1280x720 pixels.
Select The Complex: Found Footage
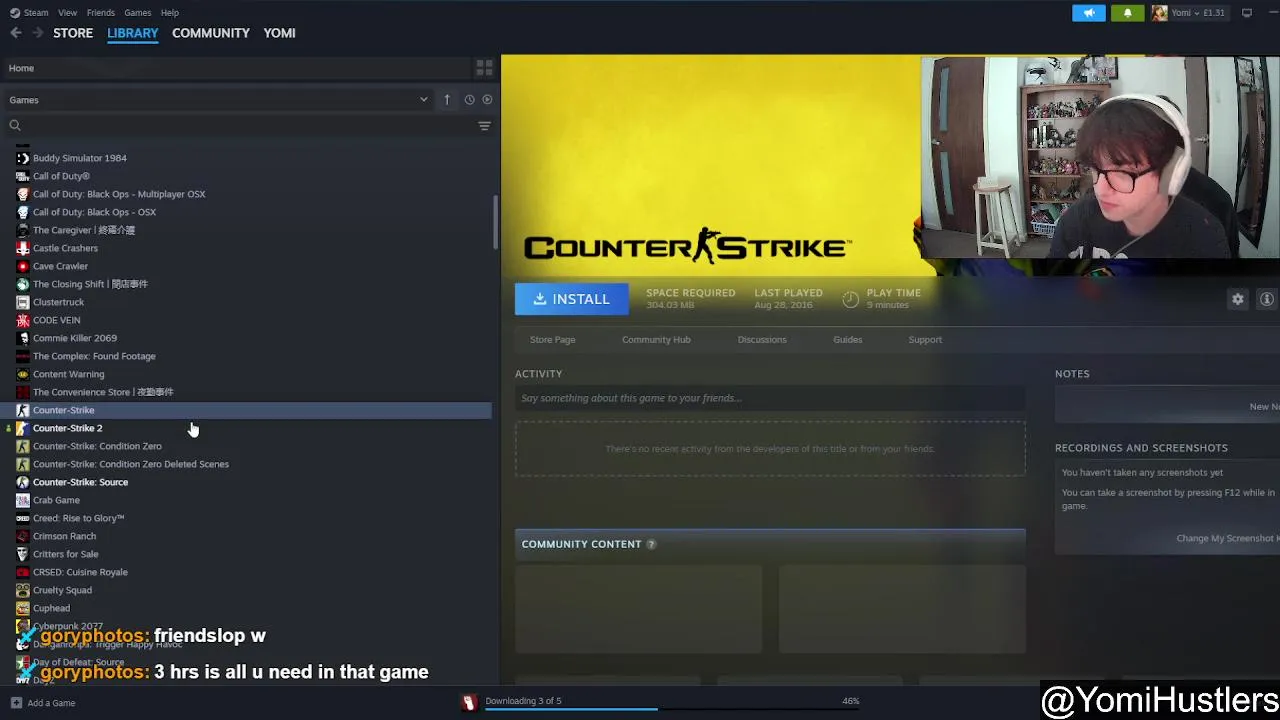pyautogui.click(x=94, y=356)
